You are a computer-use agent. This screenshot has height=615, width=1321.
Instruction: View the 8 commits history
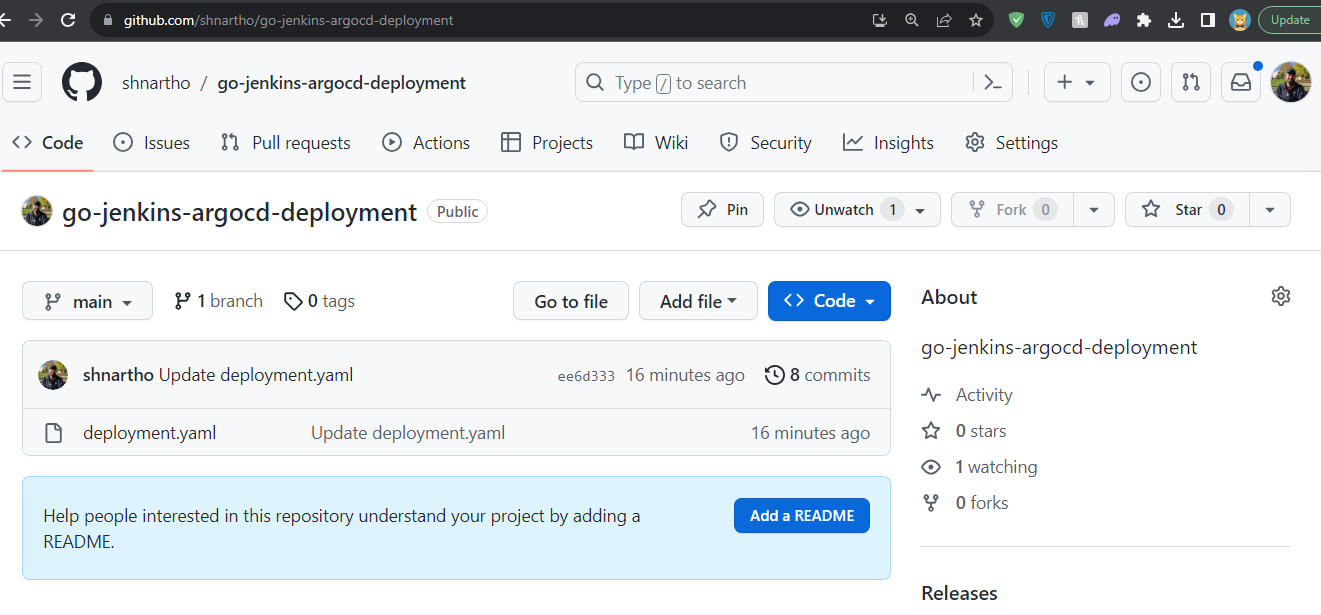pyautogui.click(x=818, y=375)
